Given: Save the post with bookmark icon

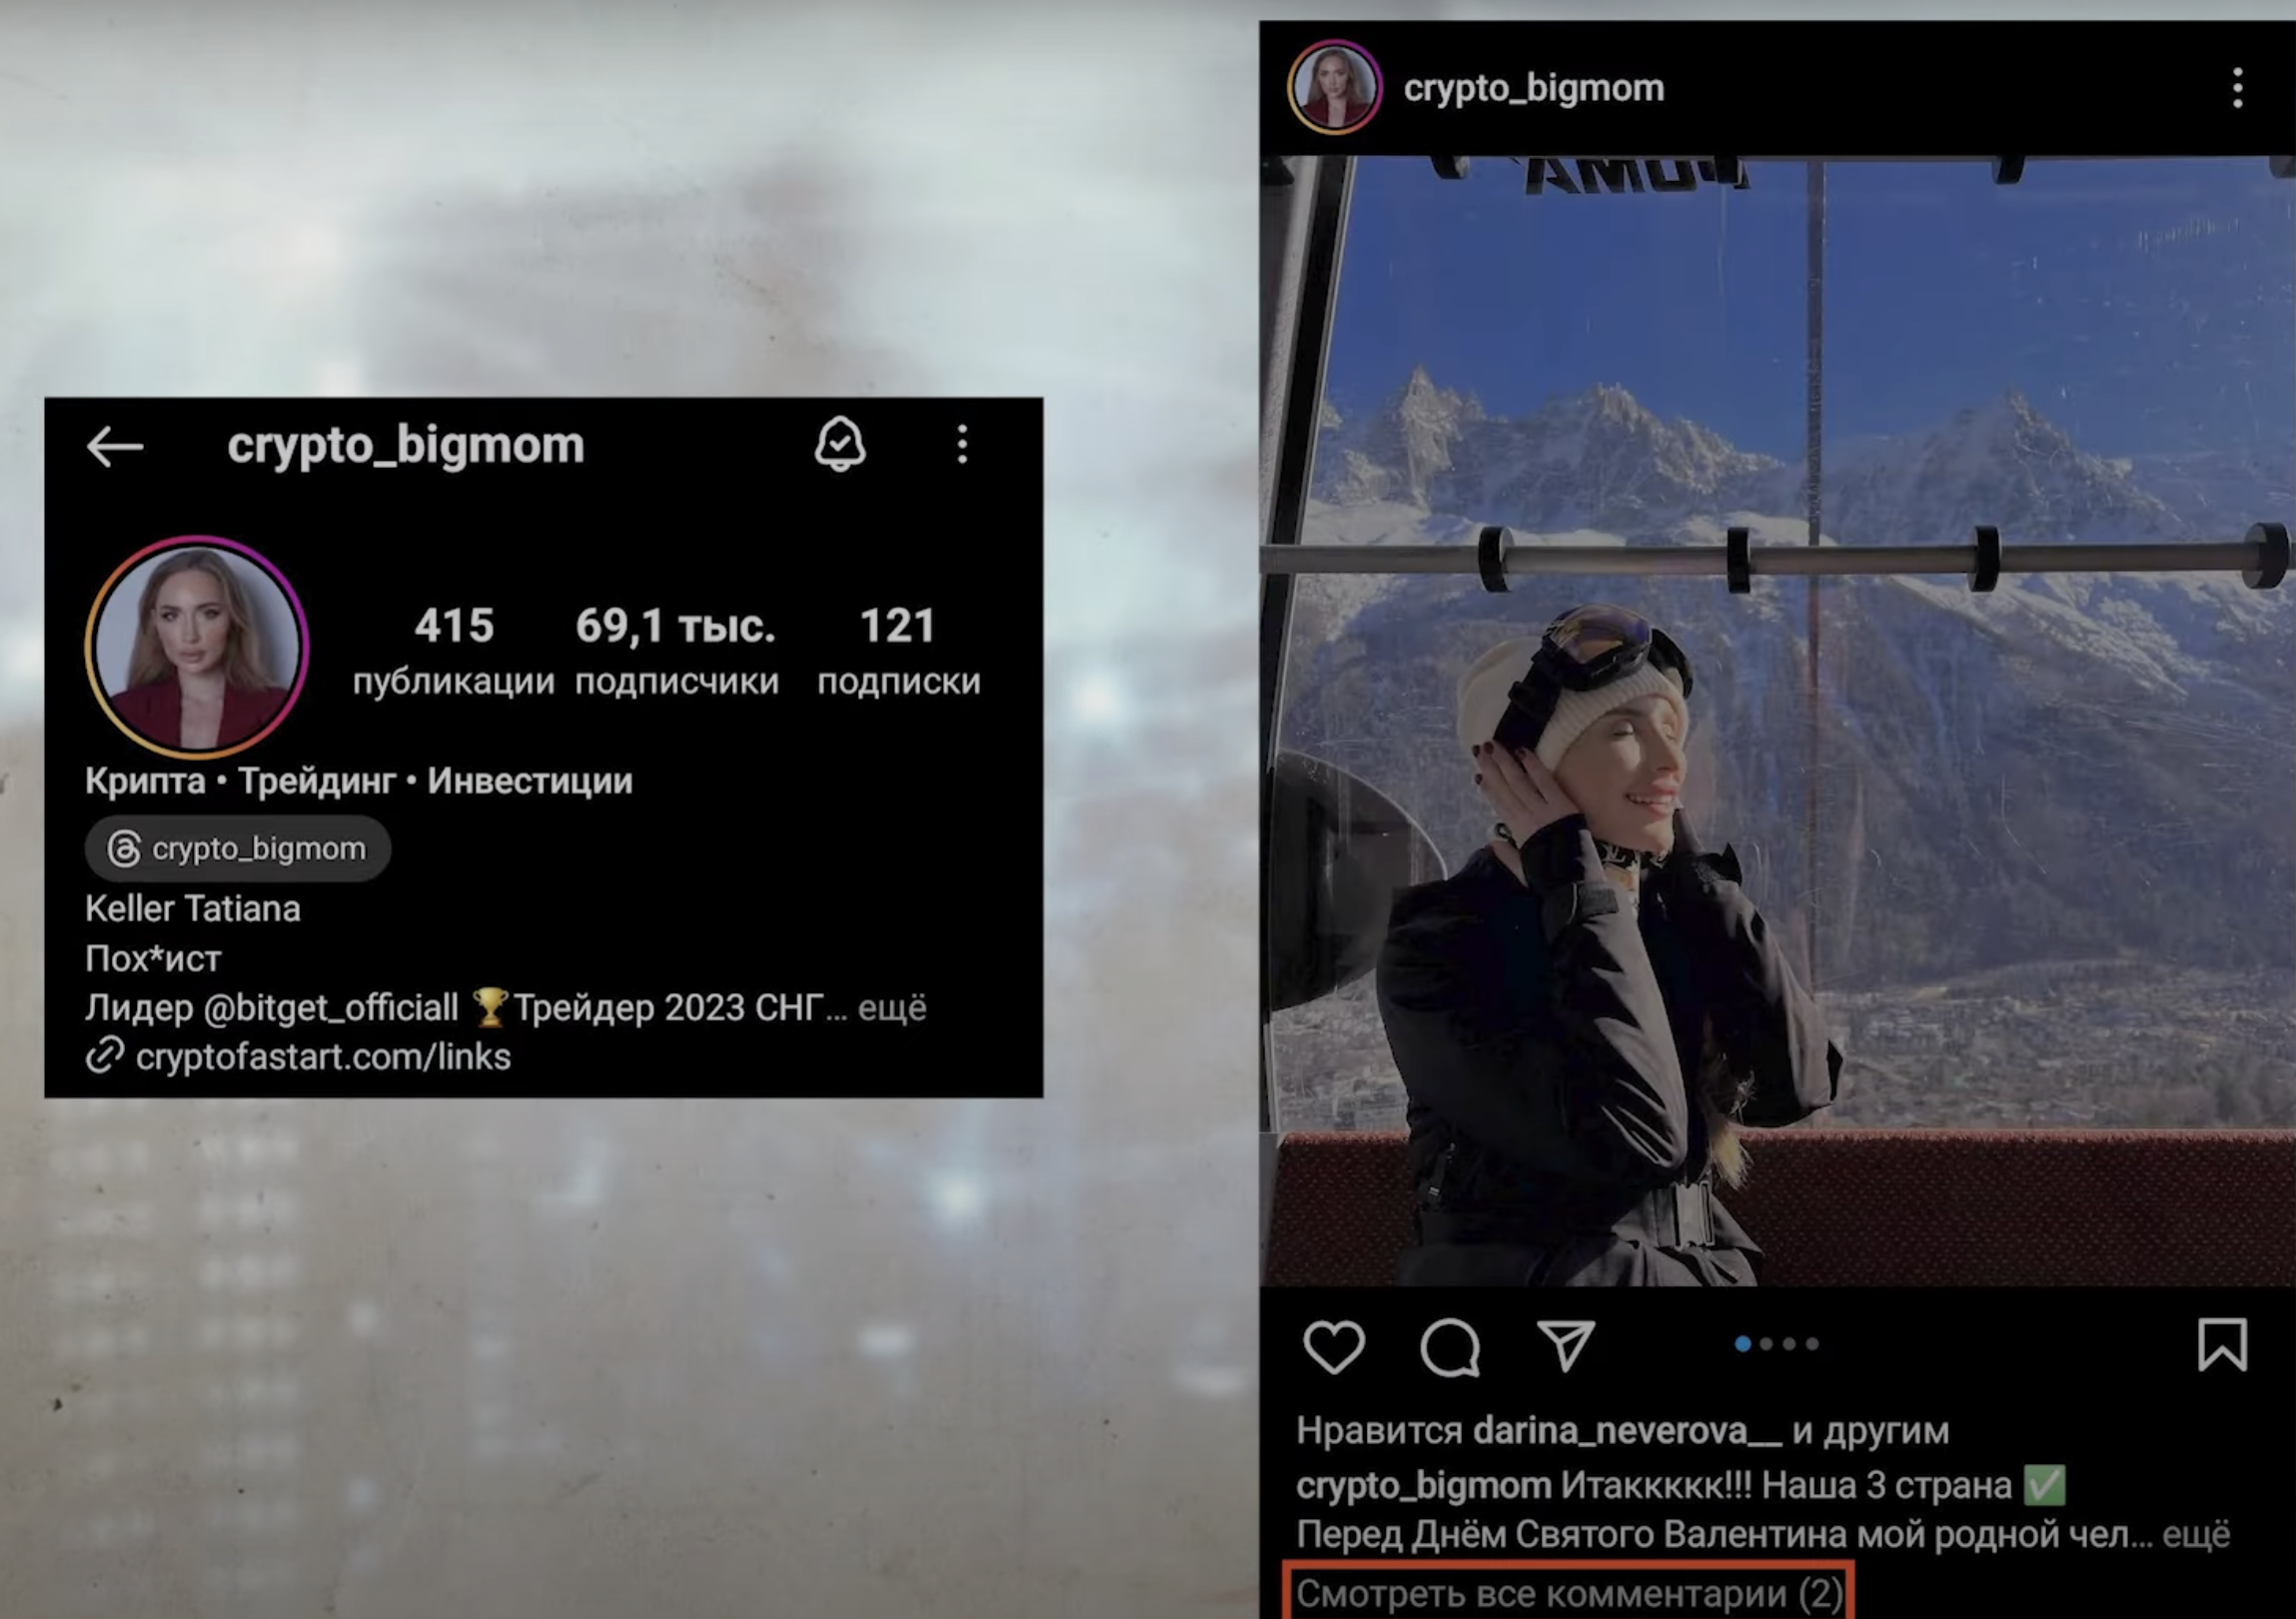Looking at the screenshot, I should [x=2222, y=1344].
